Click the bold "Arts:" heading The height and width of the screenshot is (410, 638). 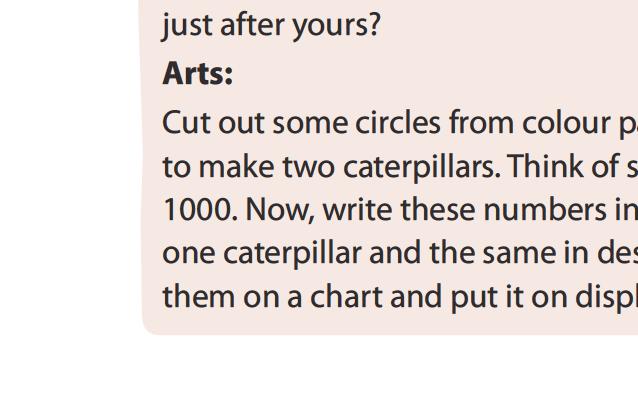point(198,74)
